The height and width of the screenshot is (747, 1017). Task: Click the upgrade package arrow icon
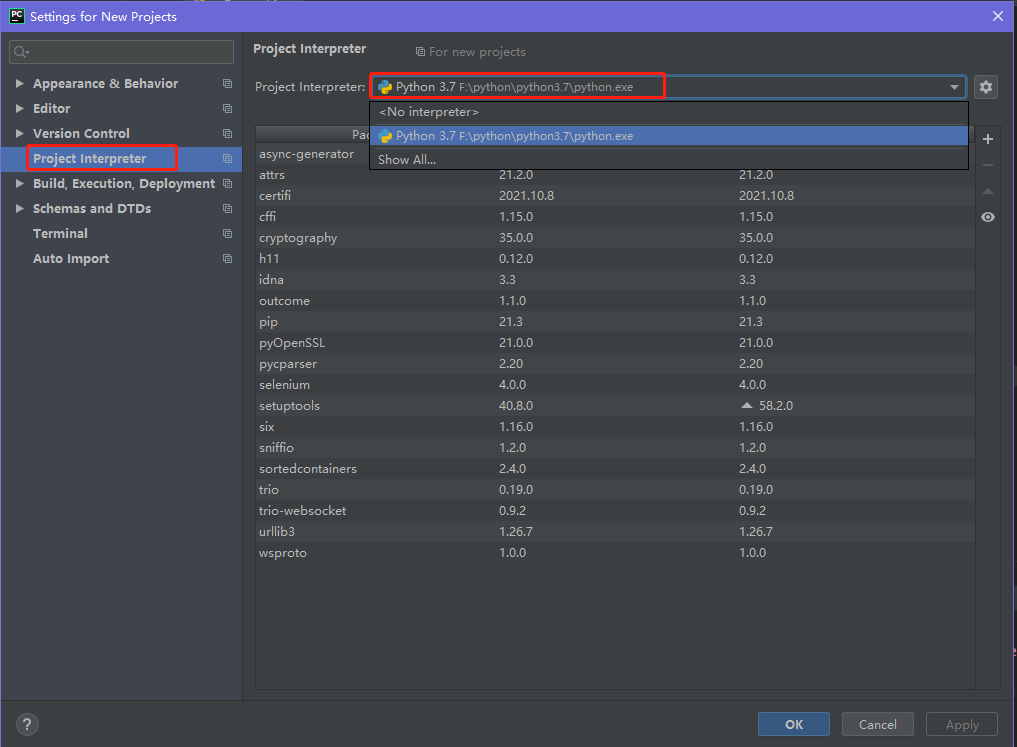(988, 191)
